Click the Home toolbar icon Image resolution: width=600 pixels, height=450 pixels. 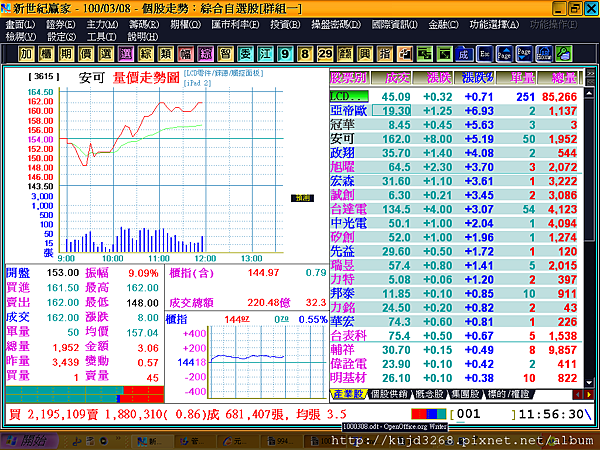coord(544,54)
